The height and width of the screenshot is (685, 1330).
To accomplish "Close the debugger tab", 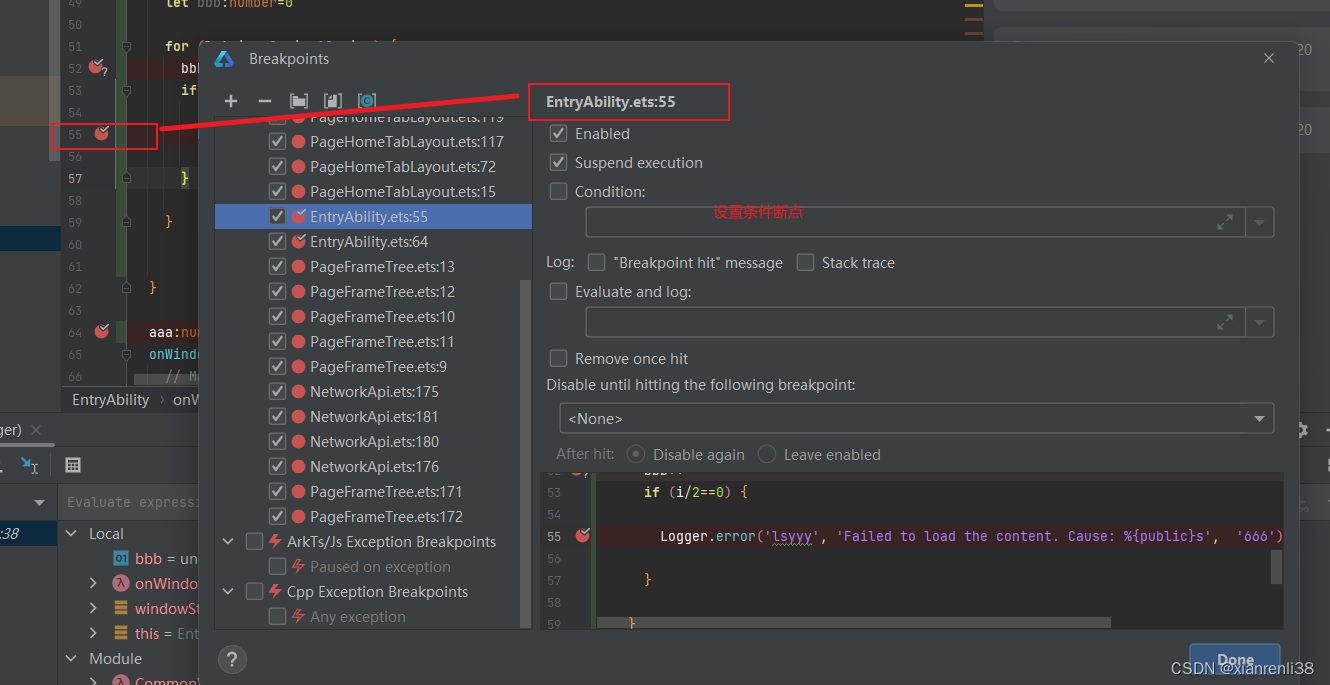I will tap(36, 430).
